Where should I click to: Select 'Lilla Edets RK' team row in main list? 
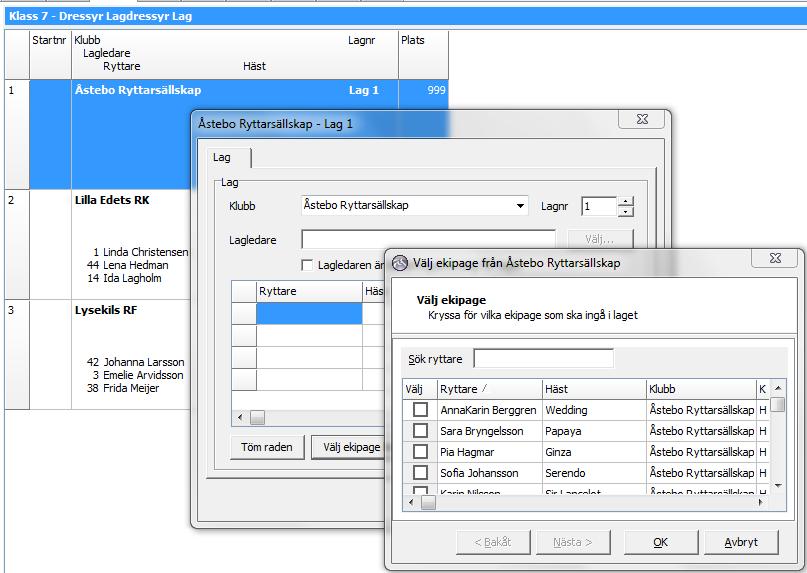[112, 200]
